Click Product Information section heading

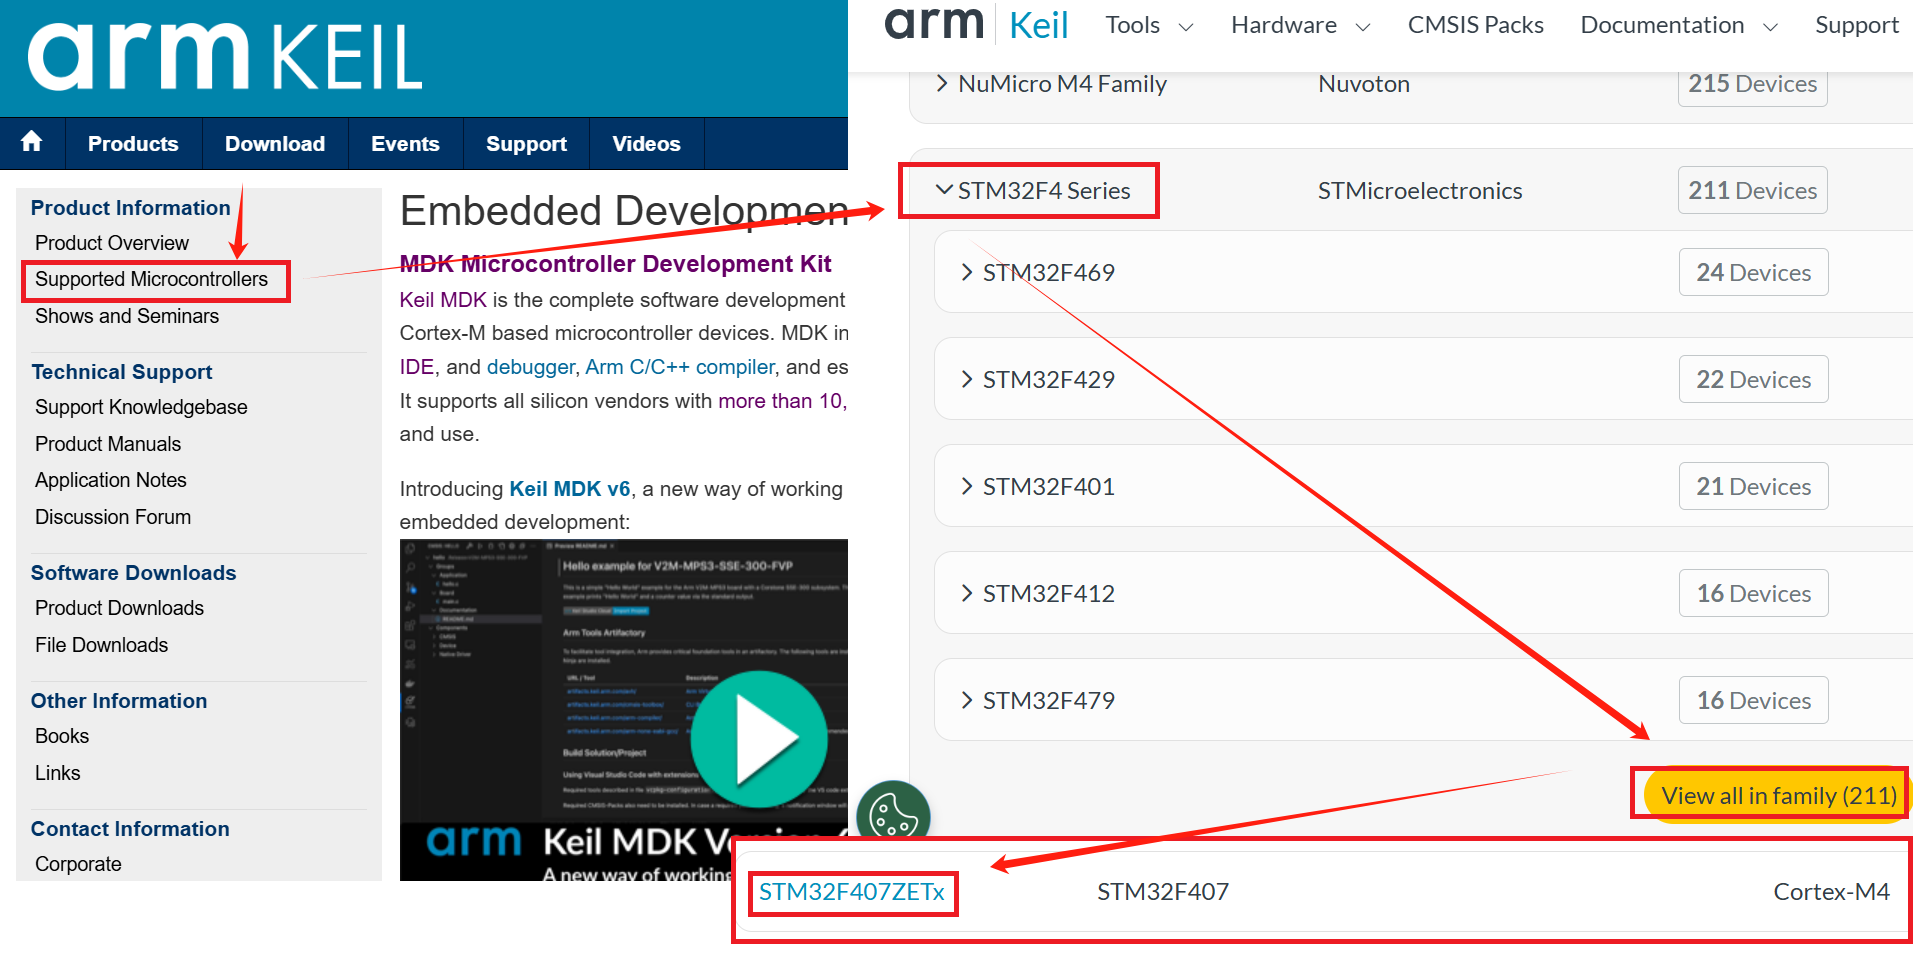point(130,208)
